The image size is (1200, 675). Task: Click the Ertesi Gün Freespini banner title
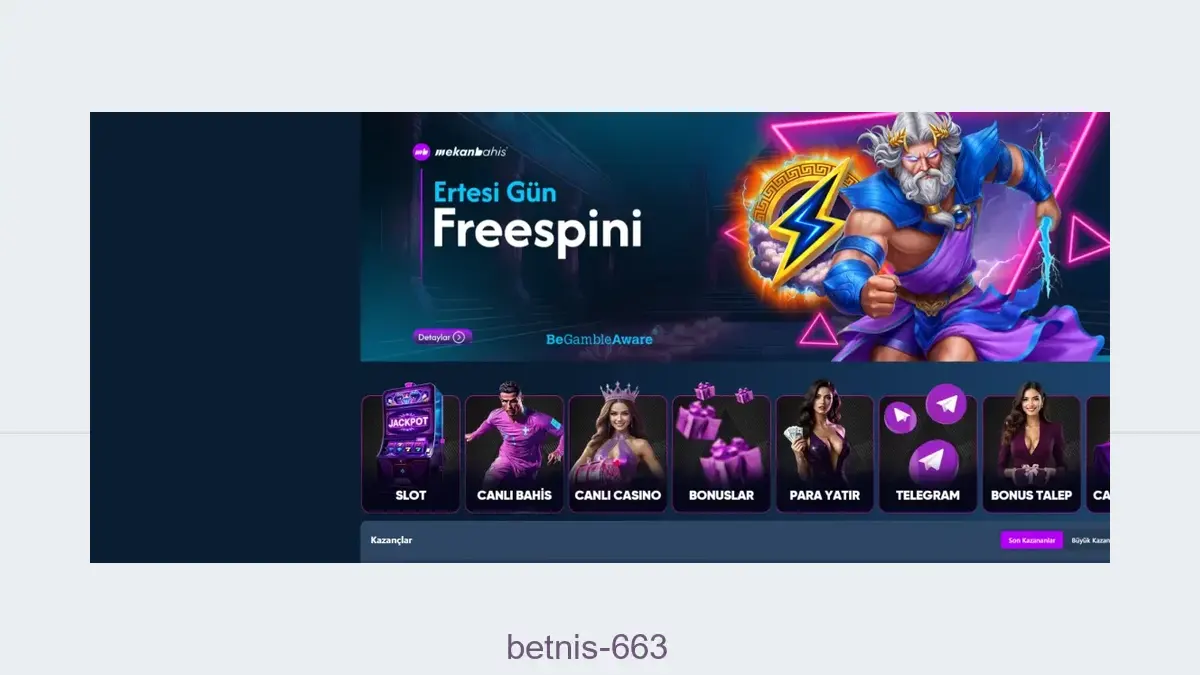pyautogui.click(x=537, y=215)
